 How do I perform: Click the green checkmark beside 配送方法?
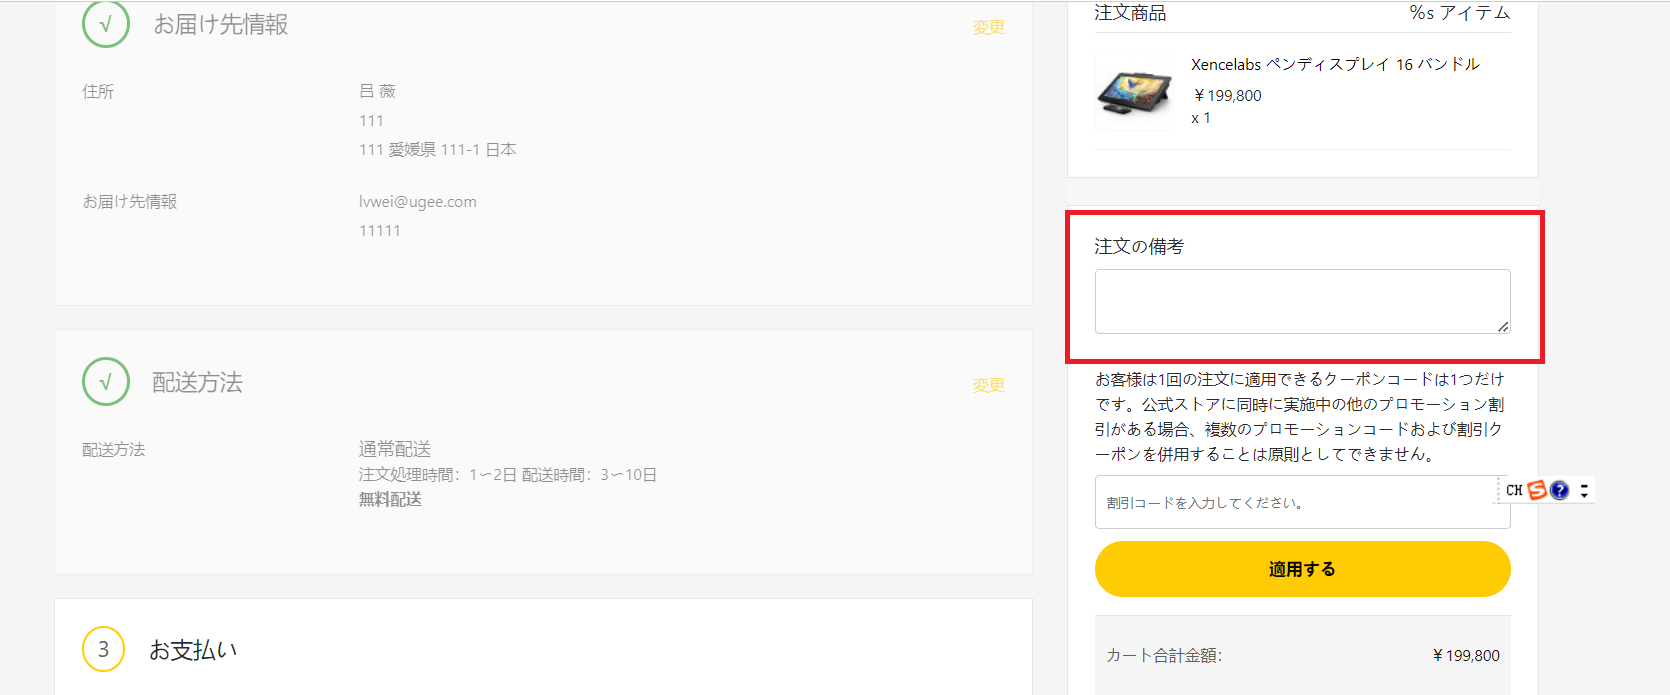pos(105,381)
